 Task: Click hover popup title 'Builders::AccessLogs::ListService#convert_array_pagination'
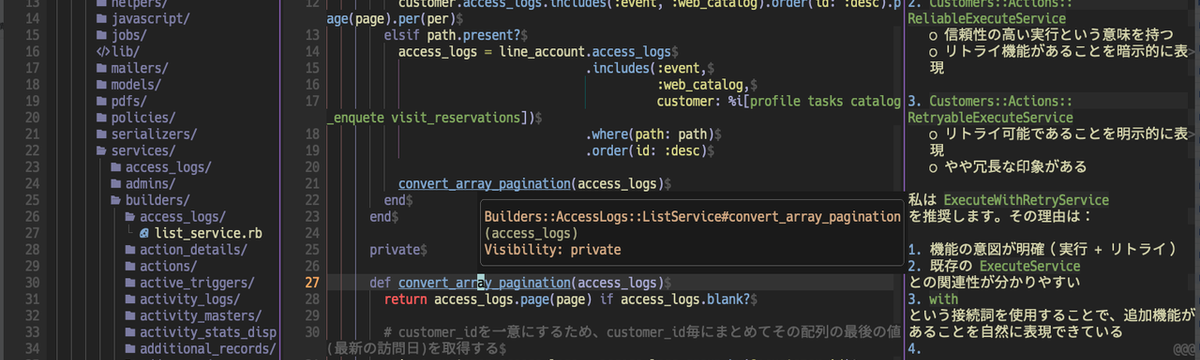click(x=692, y=217)
